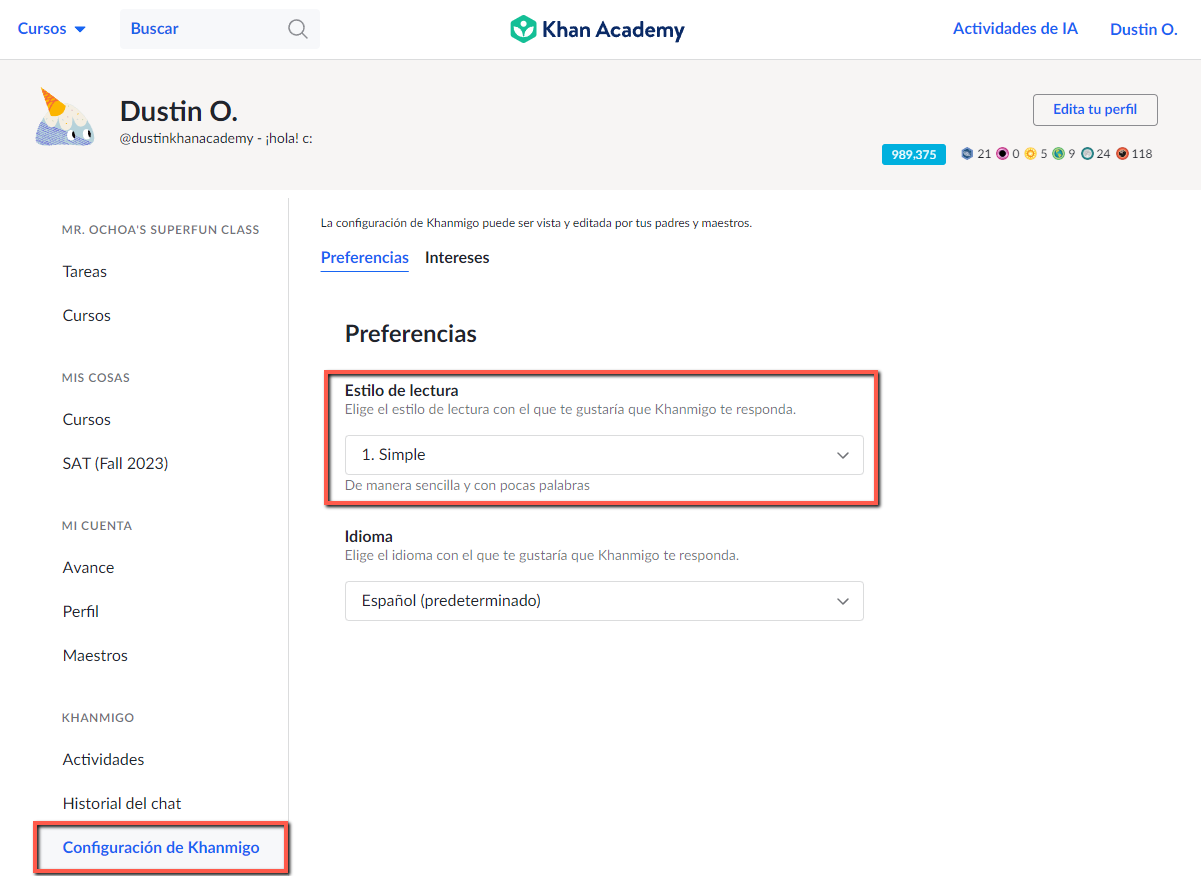Click the Cursos dropdown caret arrow
Image resolution: width=1201 pixels, height=876 pixels.
[x=80, y=29]
